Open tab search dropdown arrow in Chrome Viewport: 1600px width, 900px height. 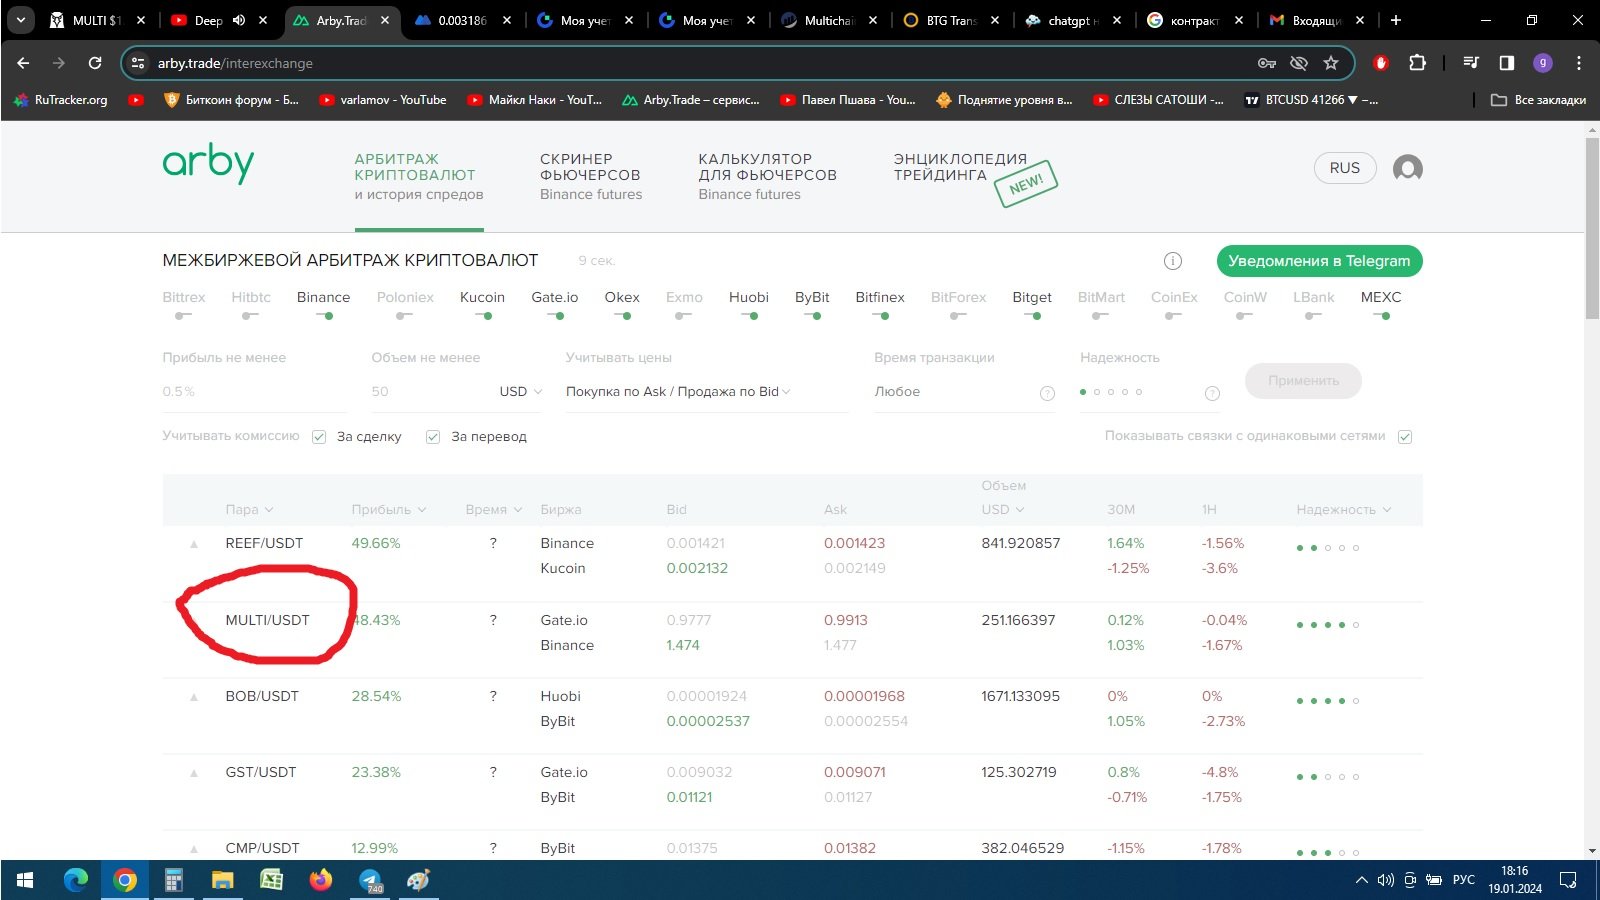(20, 20)
